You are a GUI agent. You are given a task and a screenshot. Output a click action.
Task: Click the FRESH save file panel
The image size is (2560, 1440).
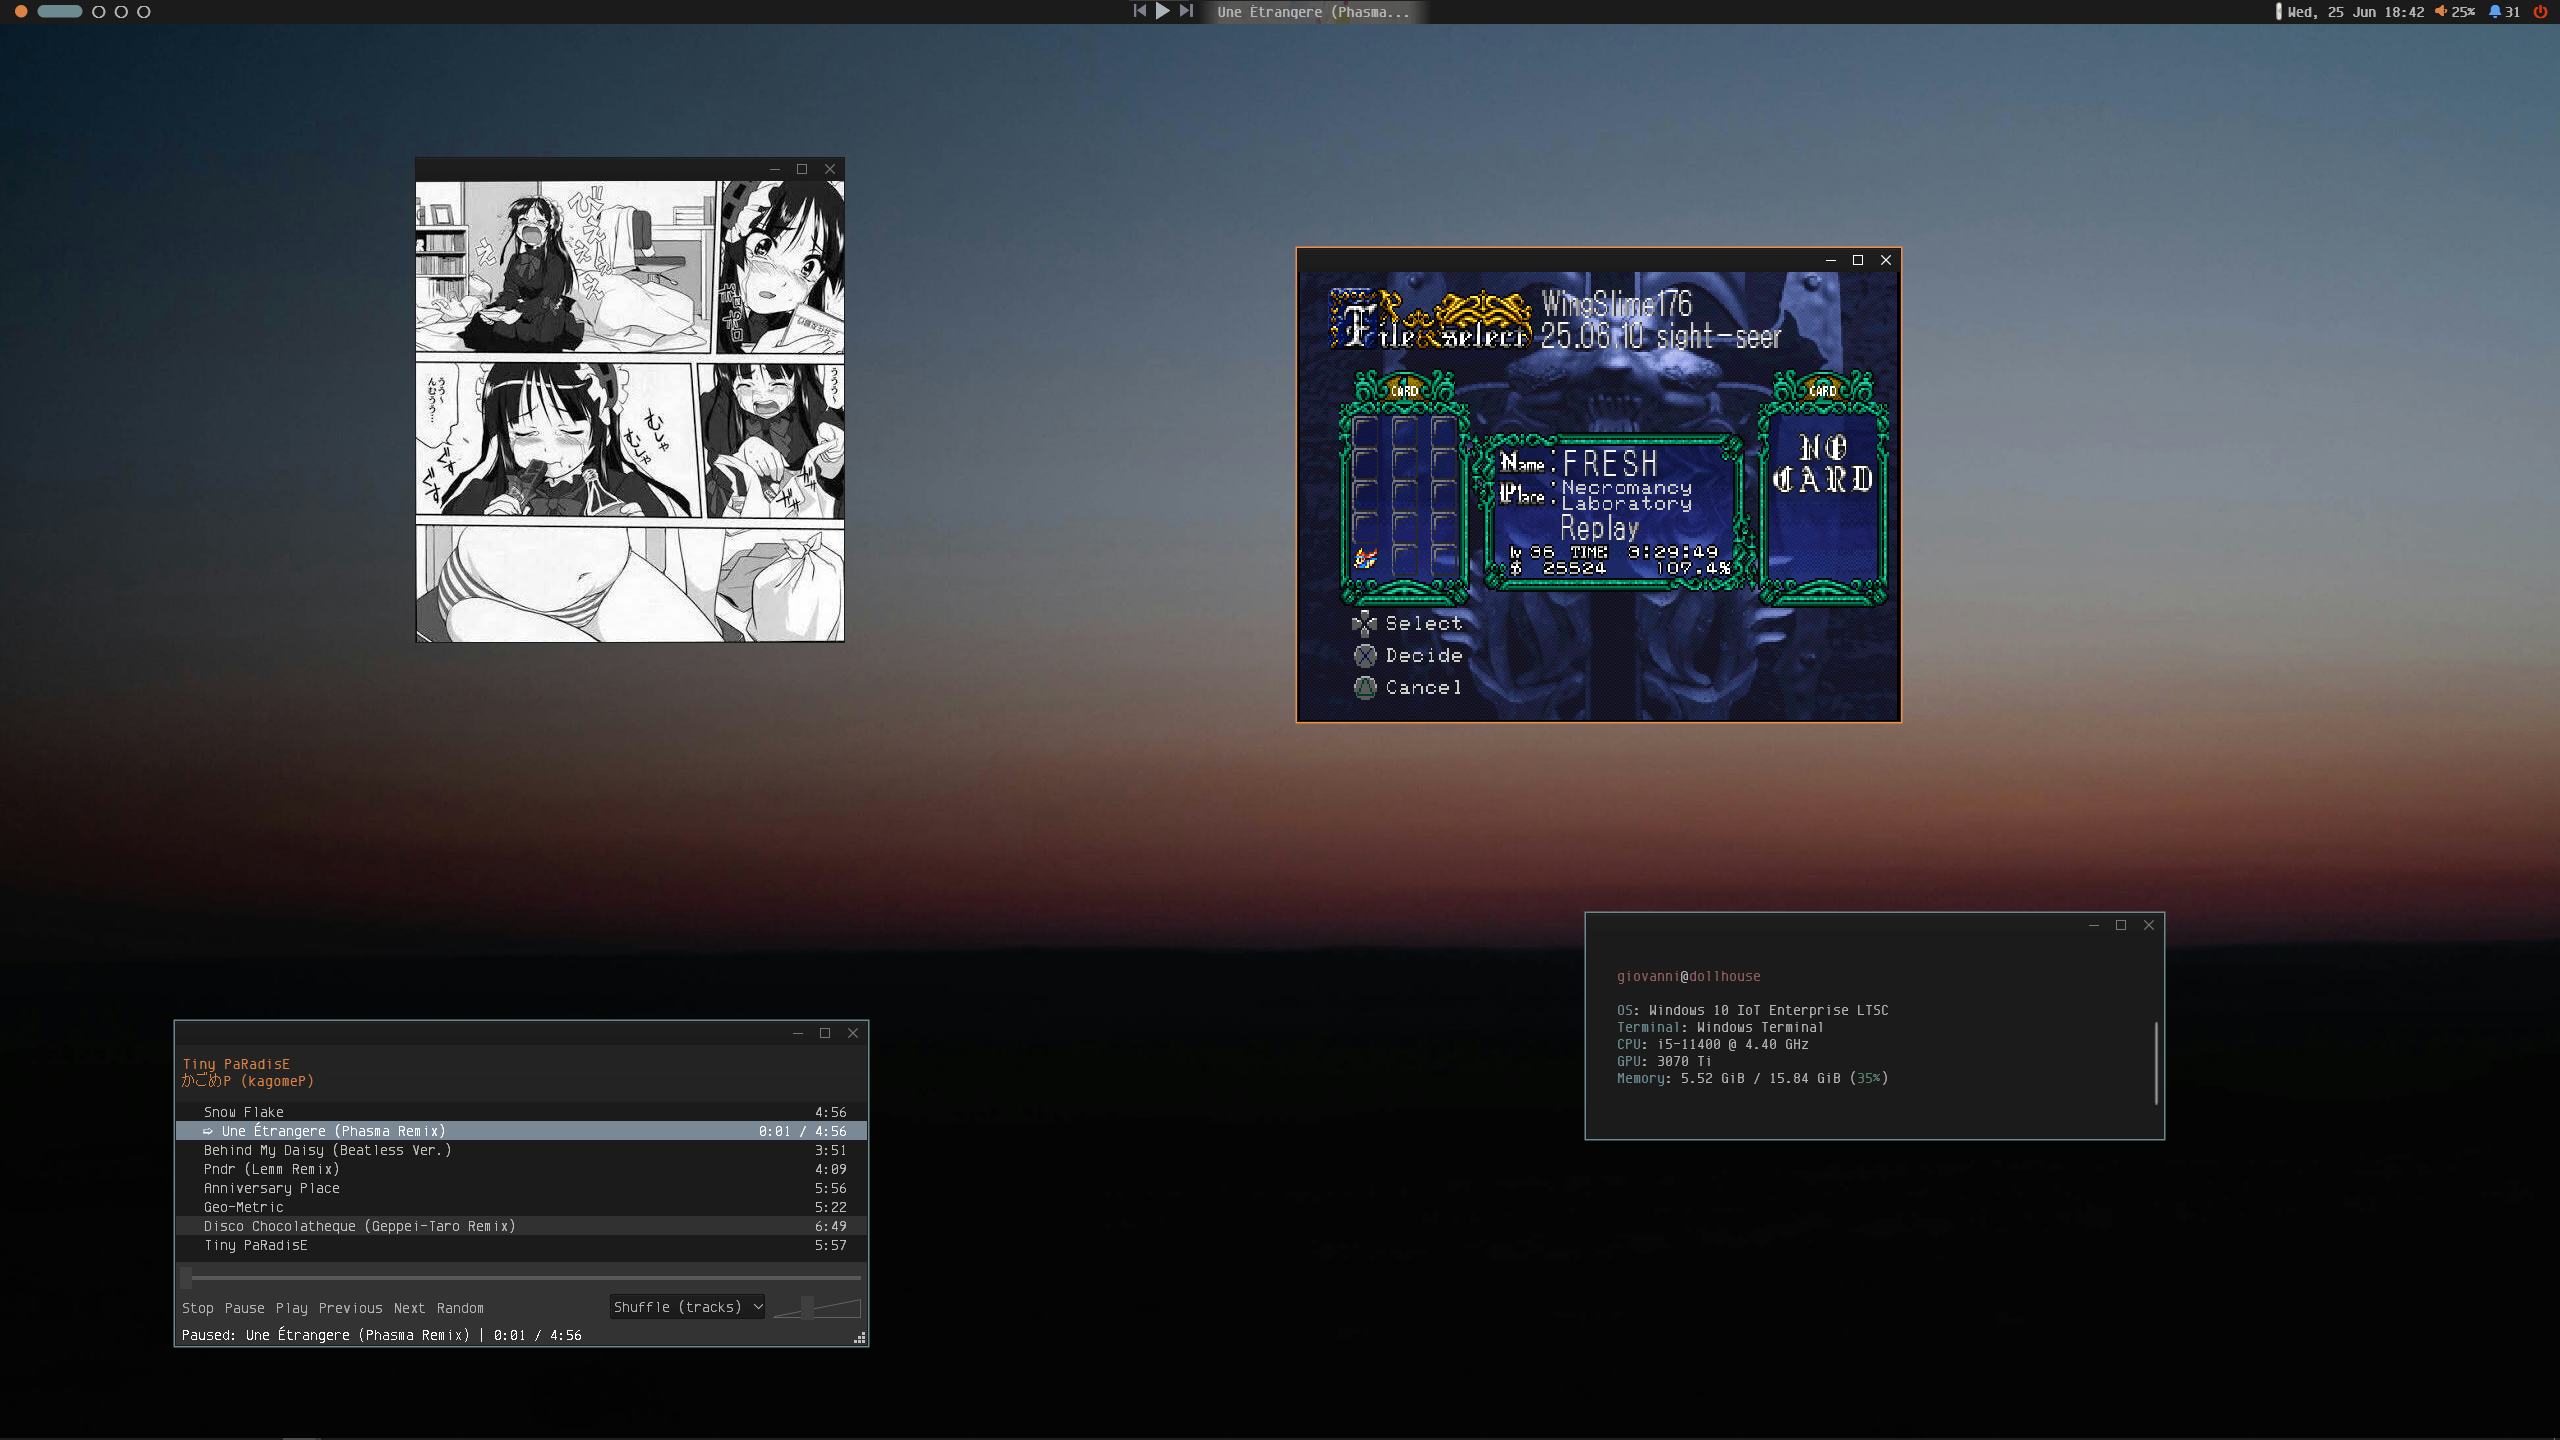tap(1614, 511)
